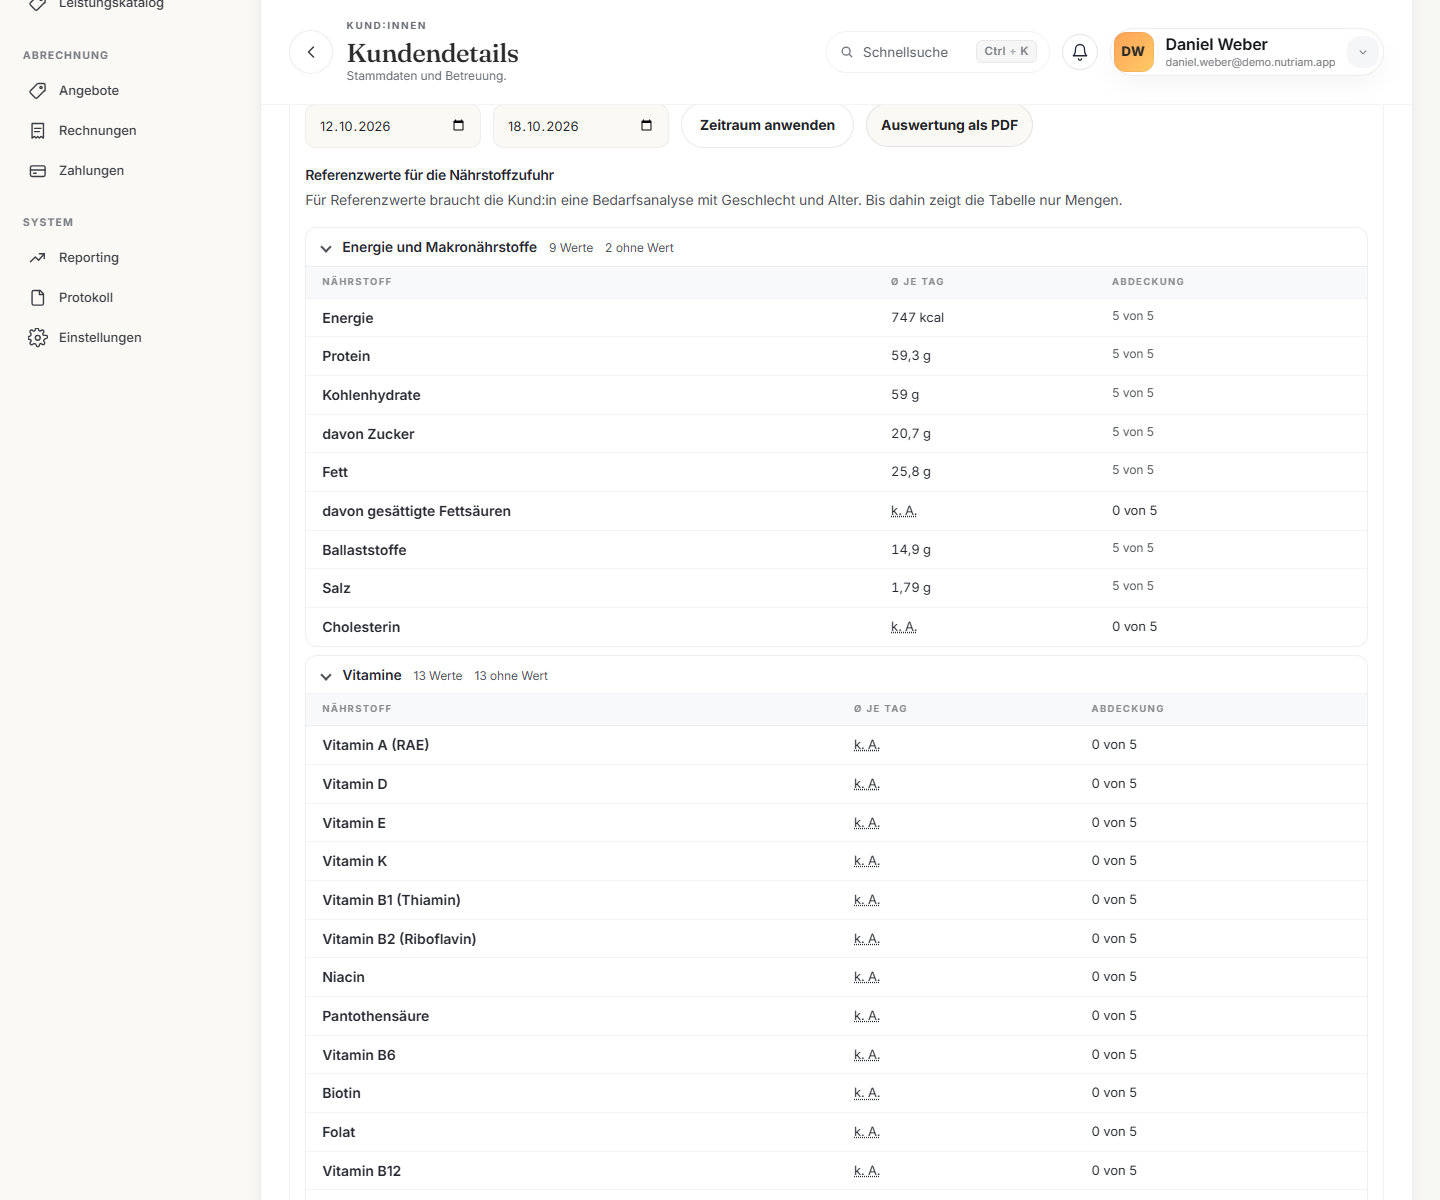Select the Ballaststoffe row label
This screenshot has width=1440, height=1200.
pyautogui.click(x=364, y=550)
